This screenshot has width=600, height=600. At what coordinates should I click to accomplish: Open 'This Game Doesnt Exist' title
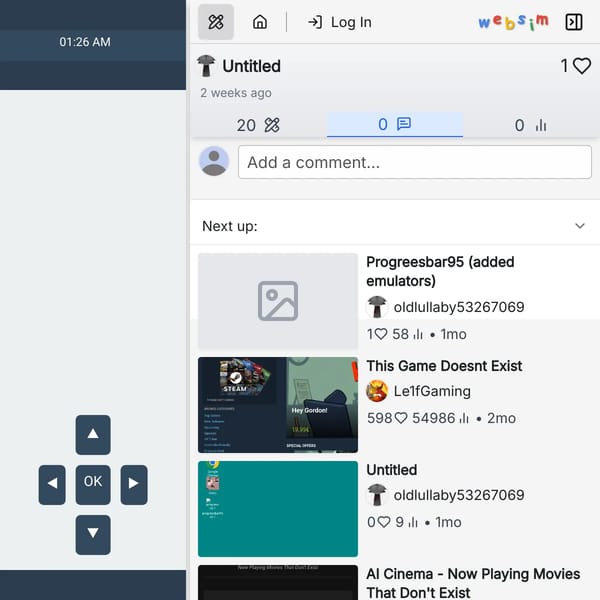444,366
